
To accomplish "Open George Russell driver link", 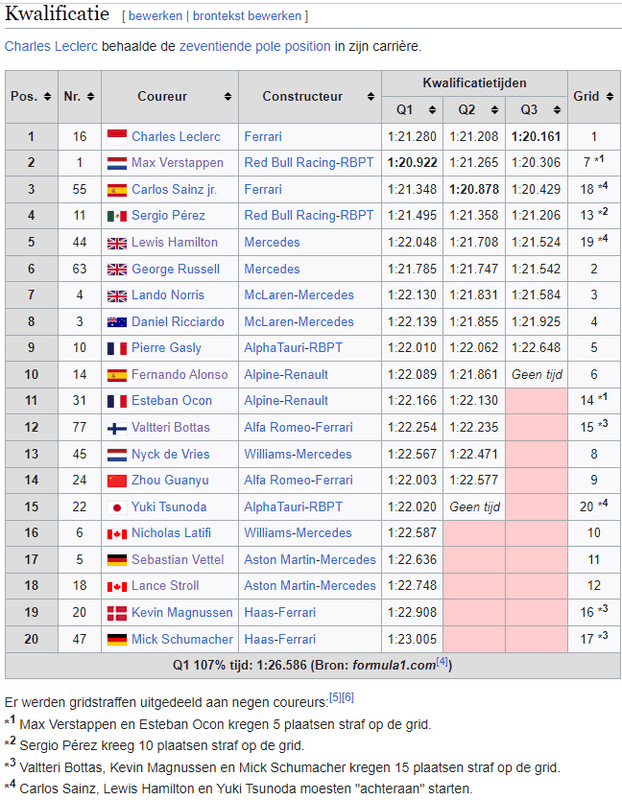I will point(176,269).
